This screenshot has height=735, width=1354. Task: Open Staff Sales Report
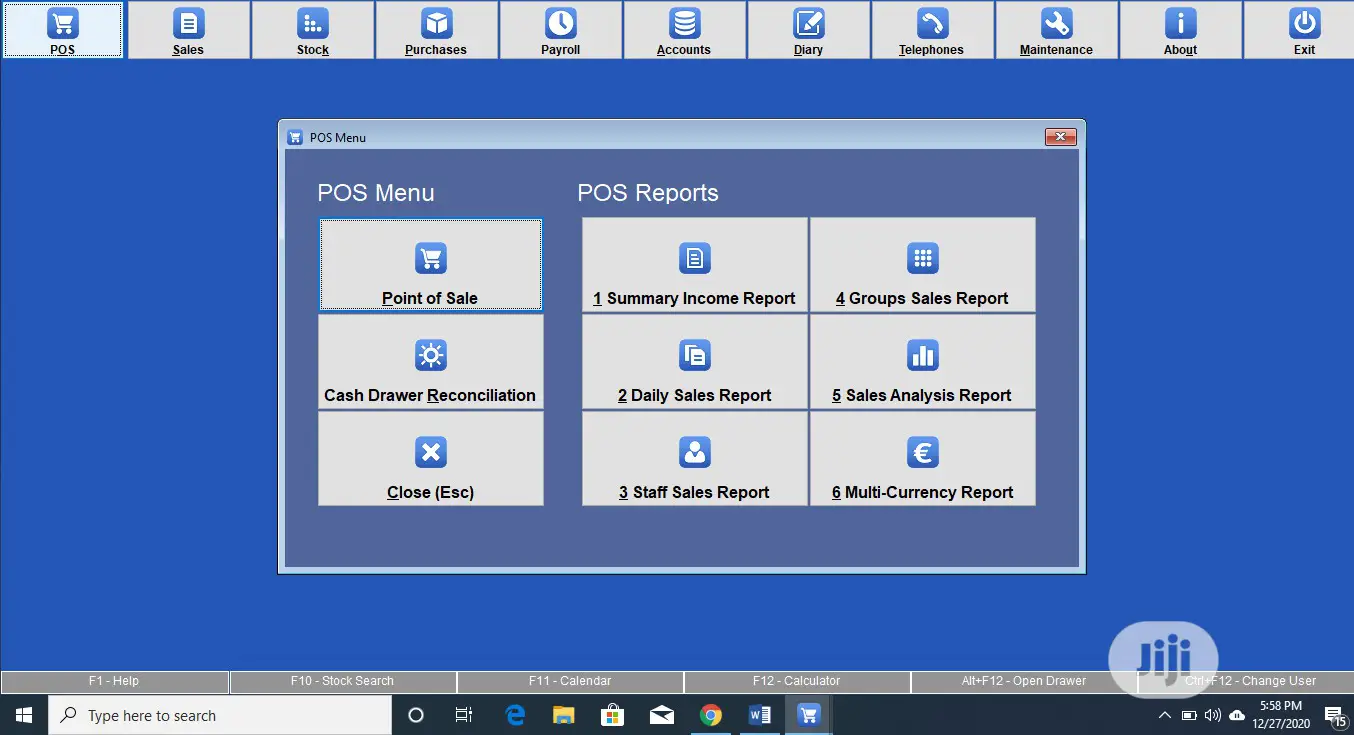[695, 459]
